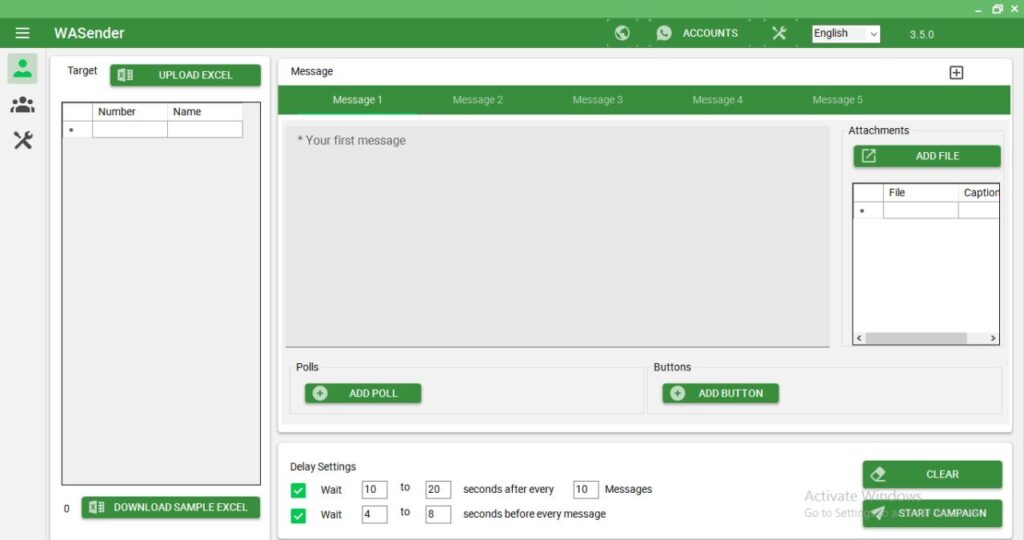Viewport: 1024px width, 540px height.
Task: Click Excel icon on DOWNLOAD SAMPLE EXCEL
Action: point(96,507)
